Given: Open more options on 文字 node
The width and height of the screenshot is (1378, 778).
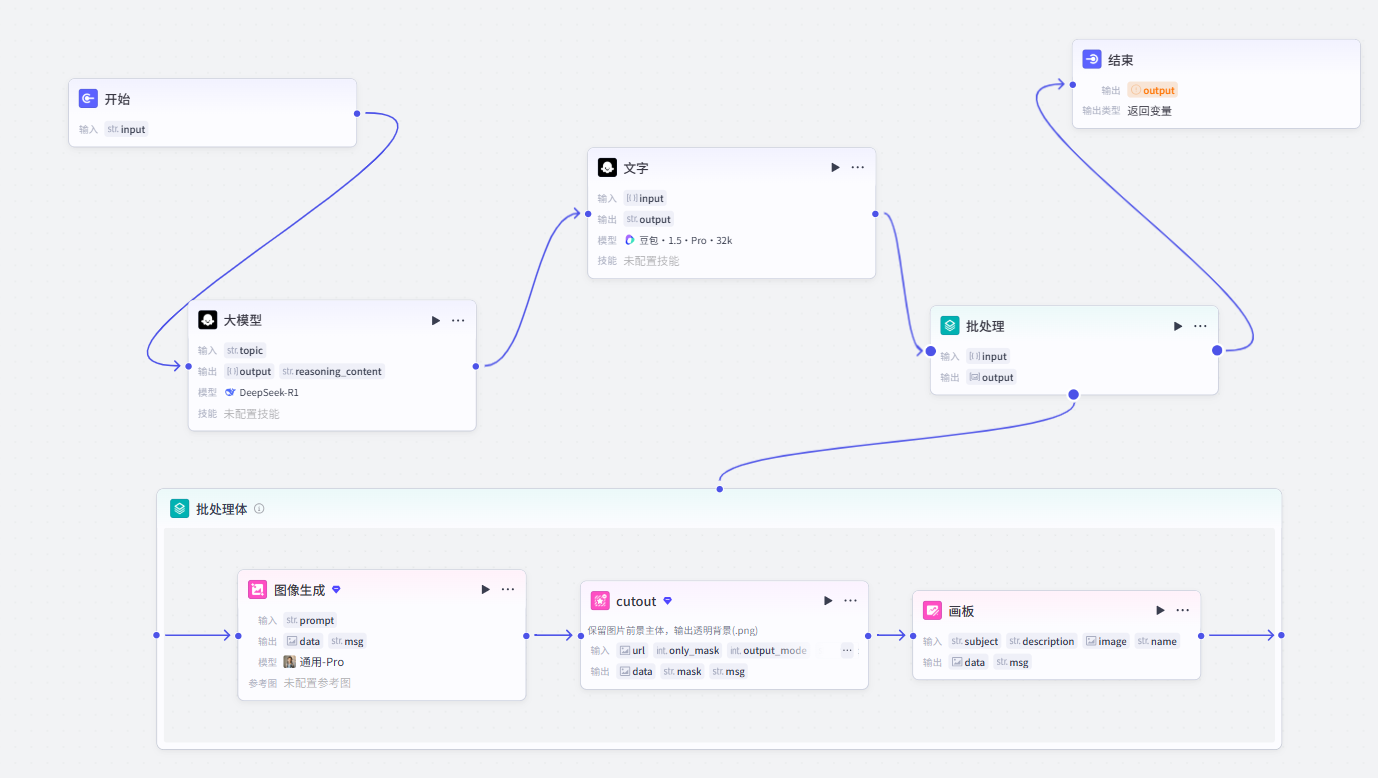Looking at the screenshot, I should point(858,167).
